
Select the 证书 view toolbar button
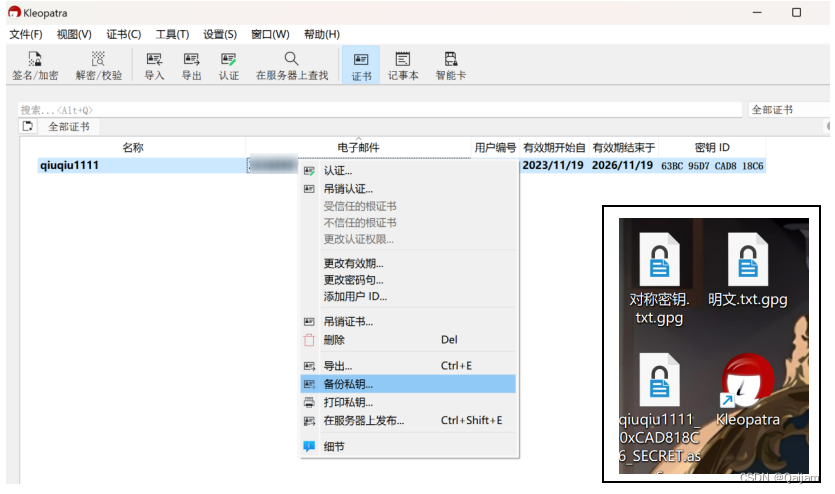coord(361,65)
